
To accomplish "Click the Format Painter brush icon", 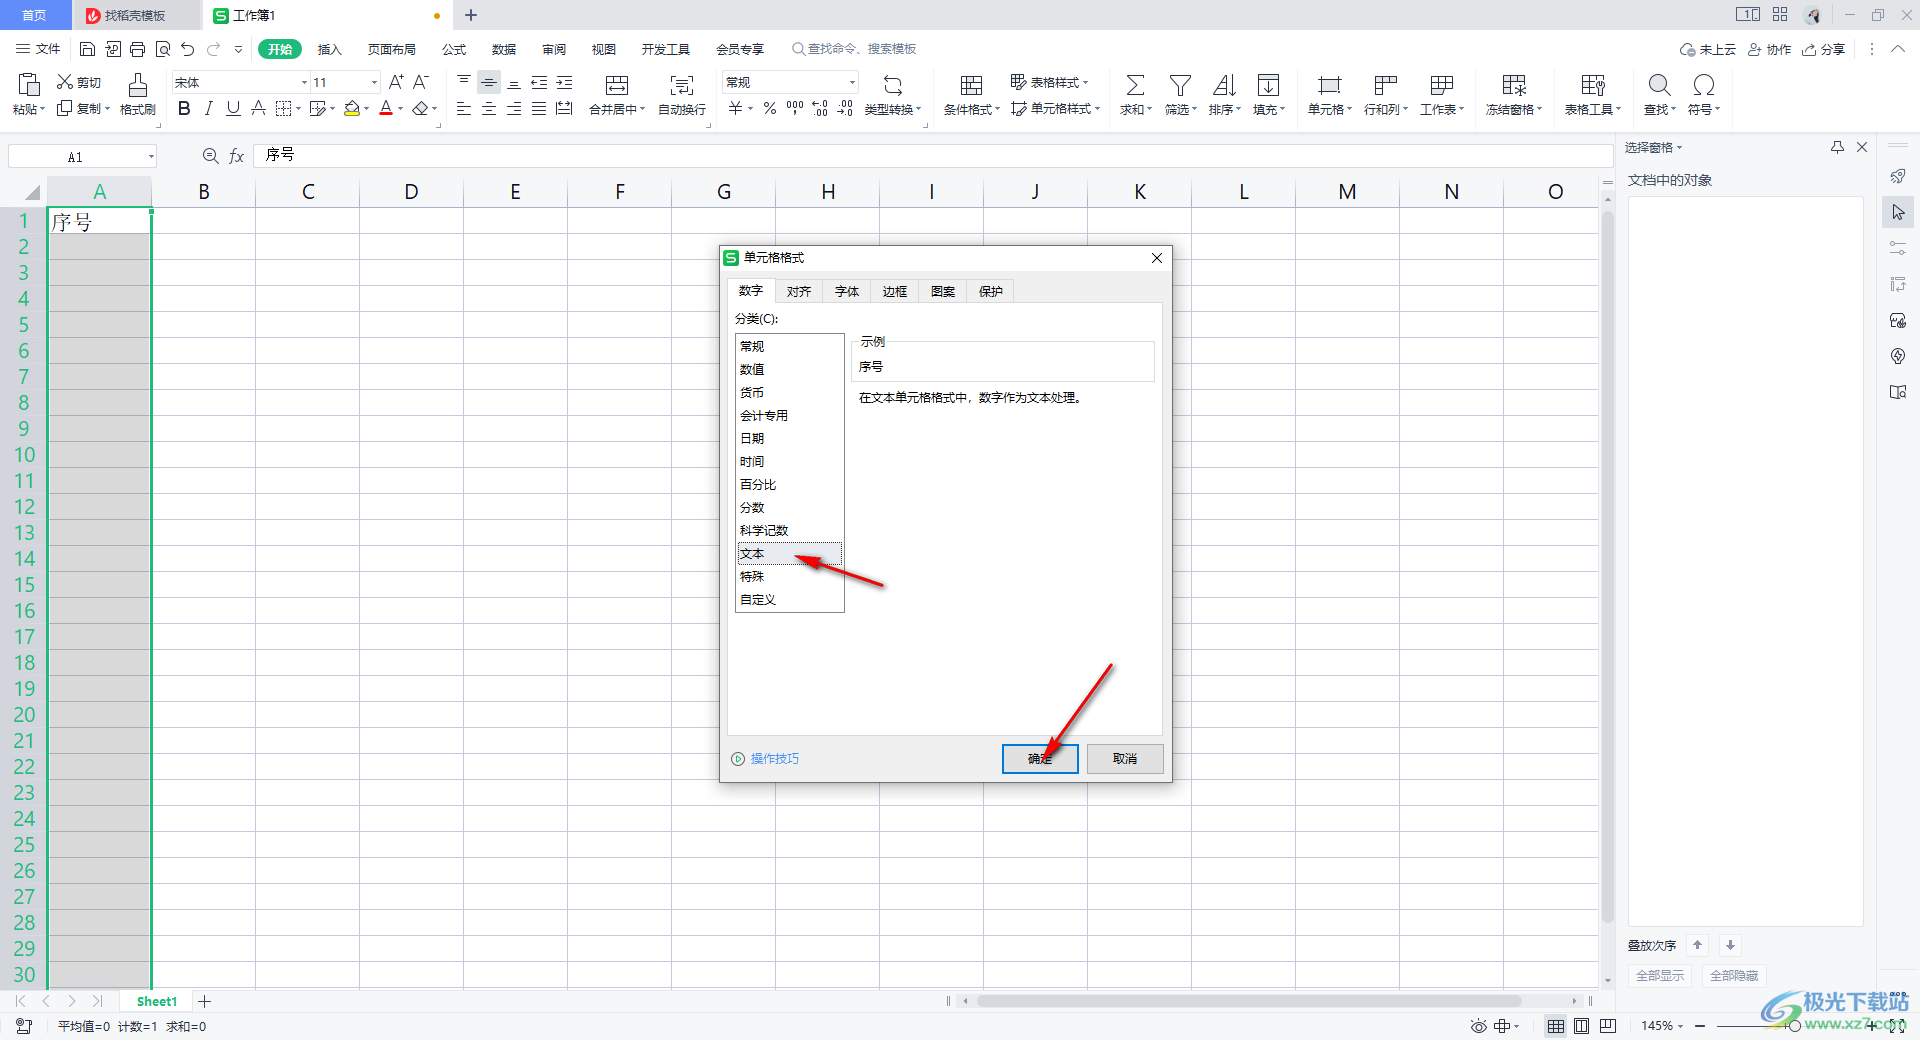I will (138, 85).
